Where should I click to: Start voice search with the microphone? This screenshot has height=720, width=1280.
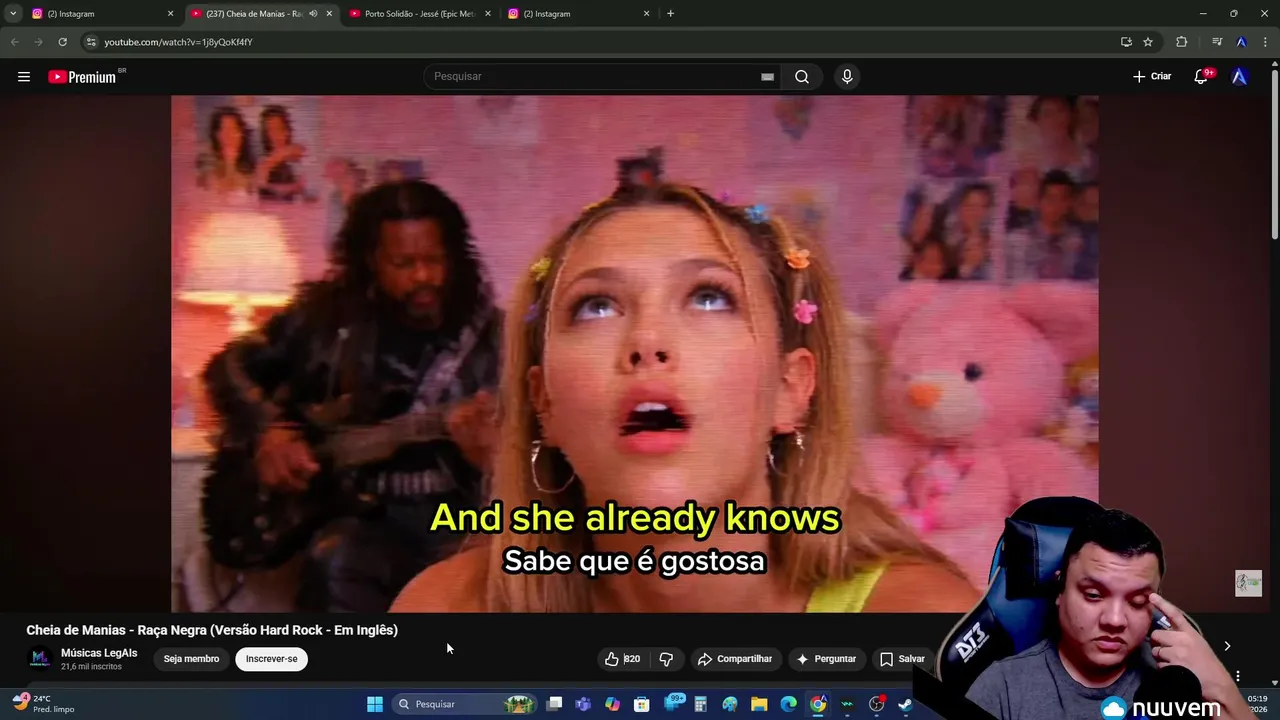pos(847,77)
